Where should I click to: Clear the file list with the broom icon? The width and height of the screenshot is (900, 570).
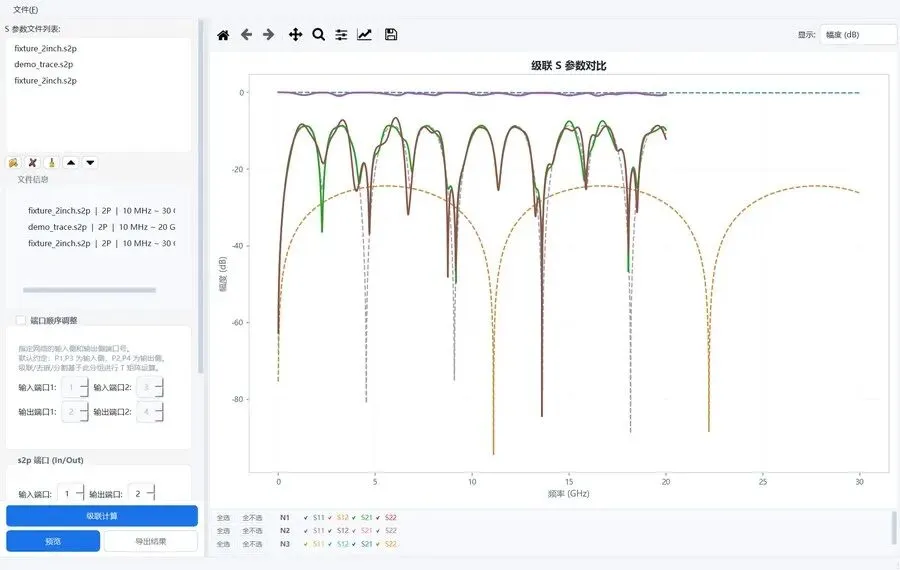click(52, 163)
